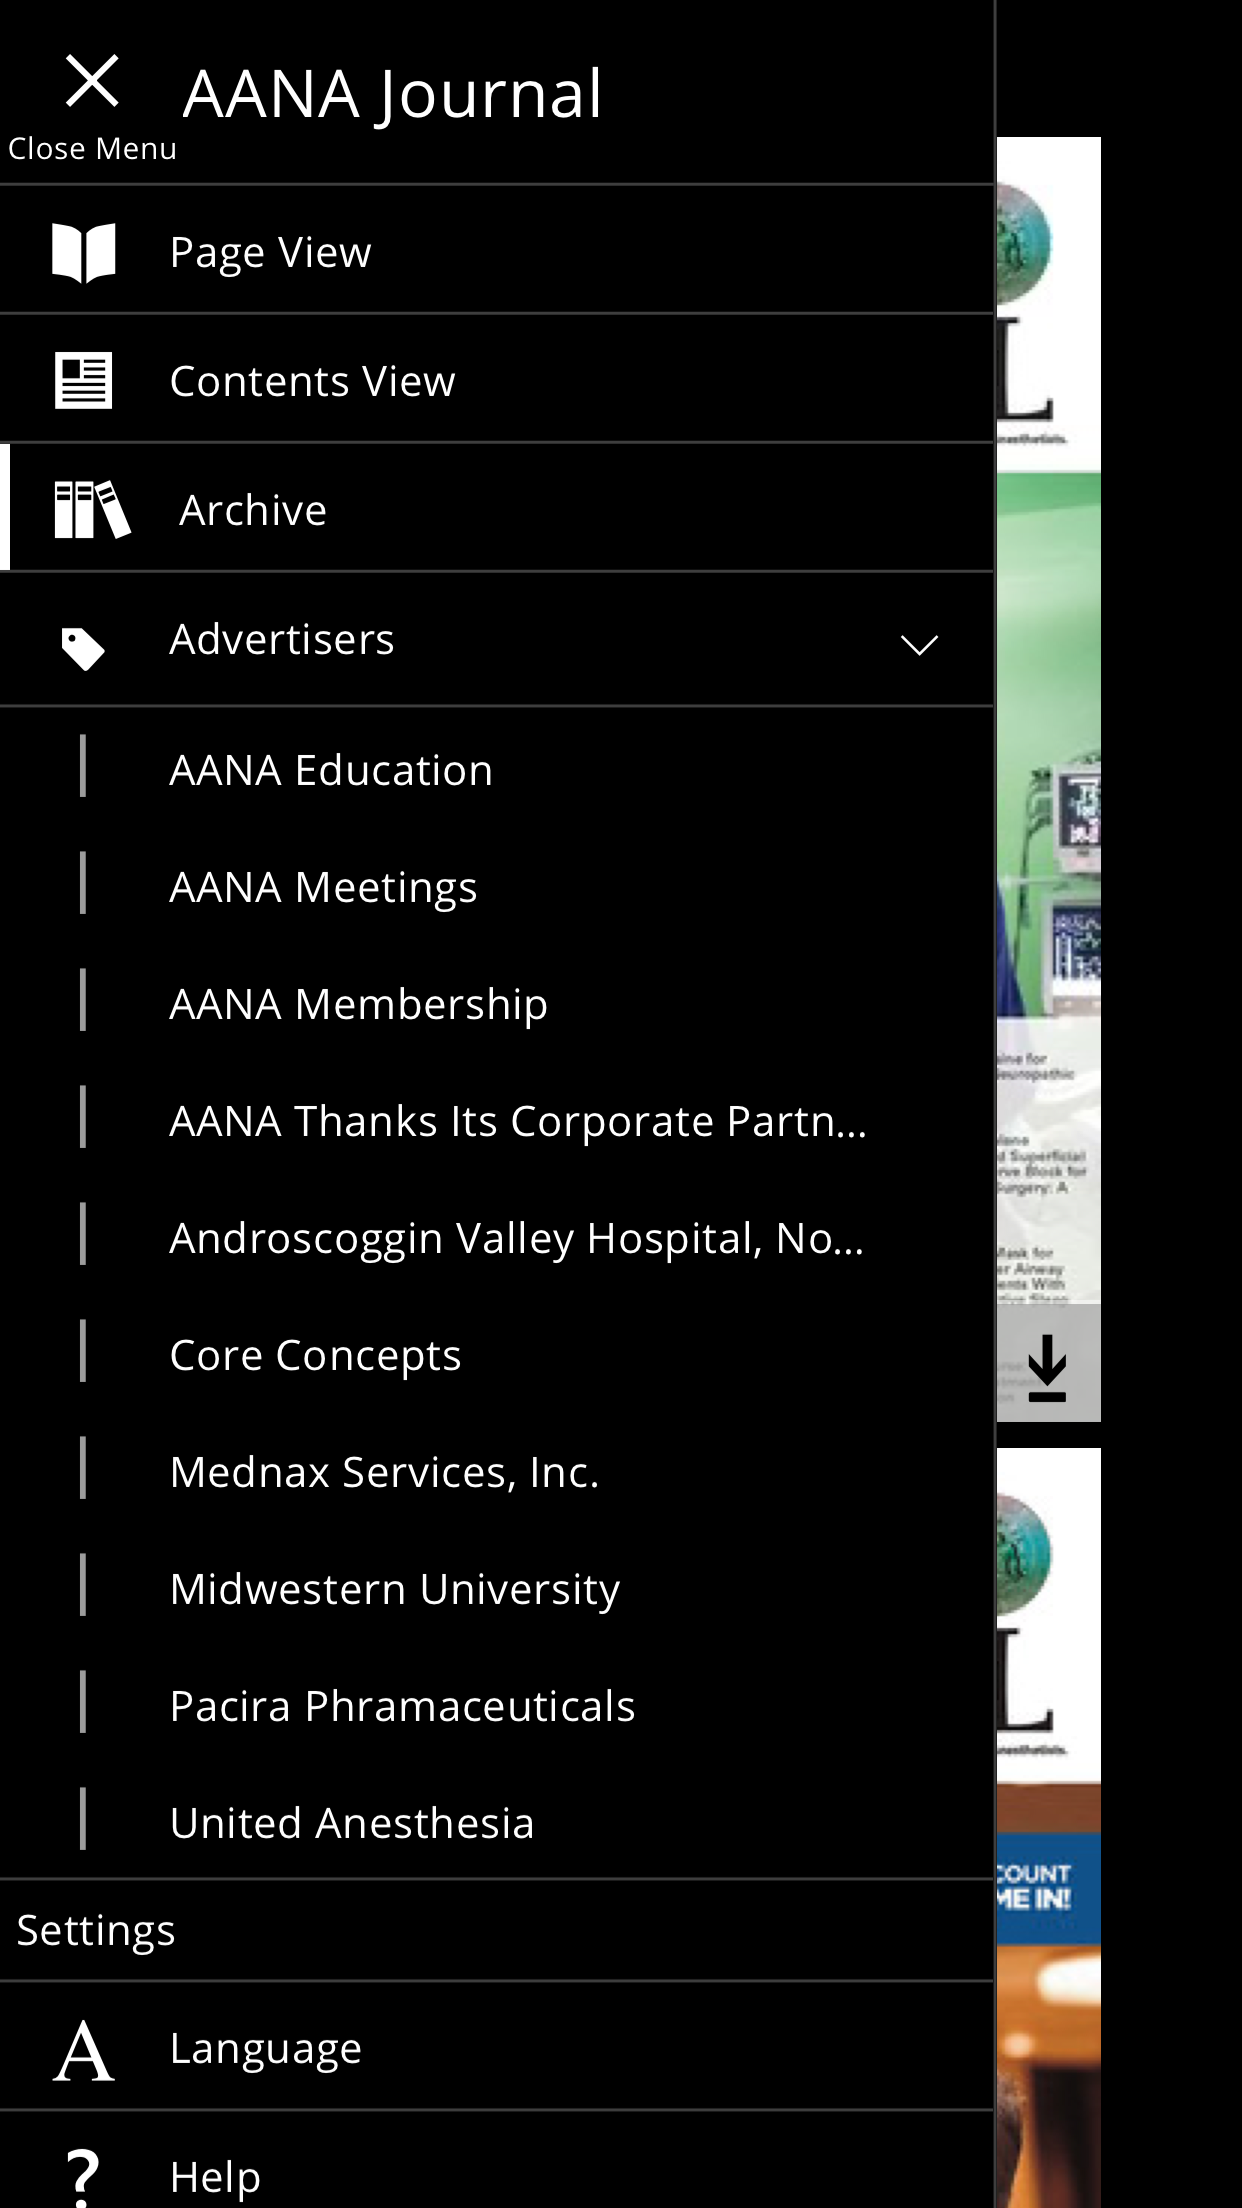Tap the Archive books icon

[x=91, y=510]
